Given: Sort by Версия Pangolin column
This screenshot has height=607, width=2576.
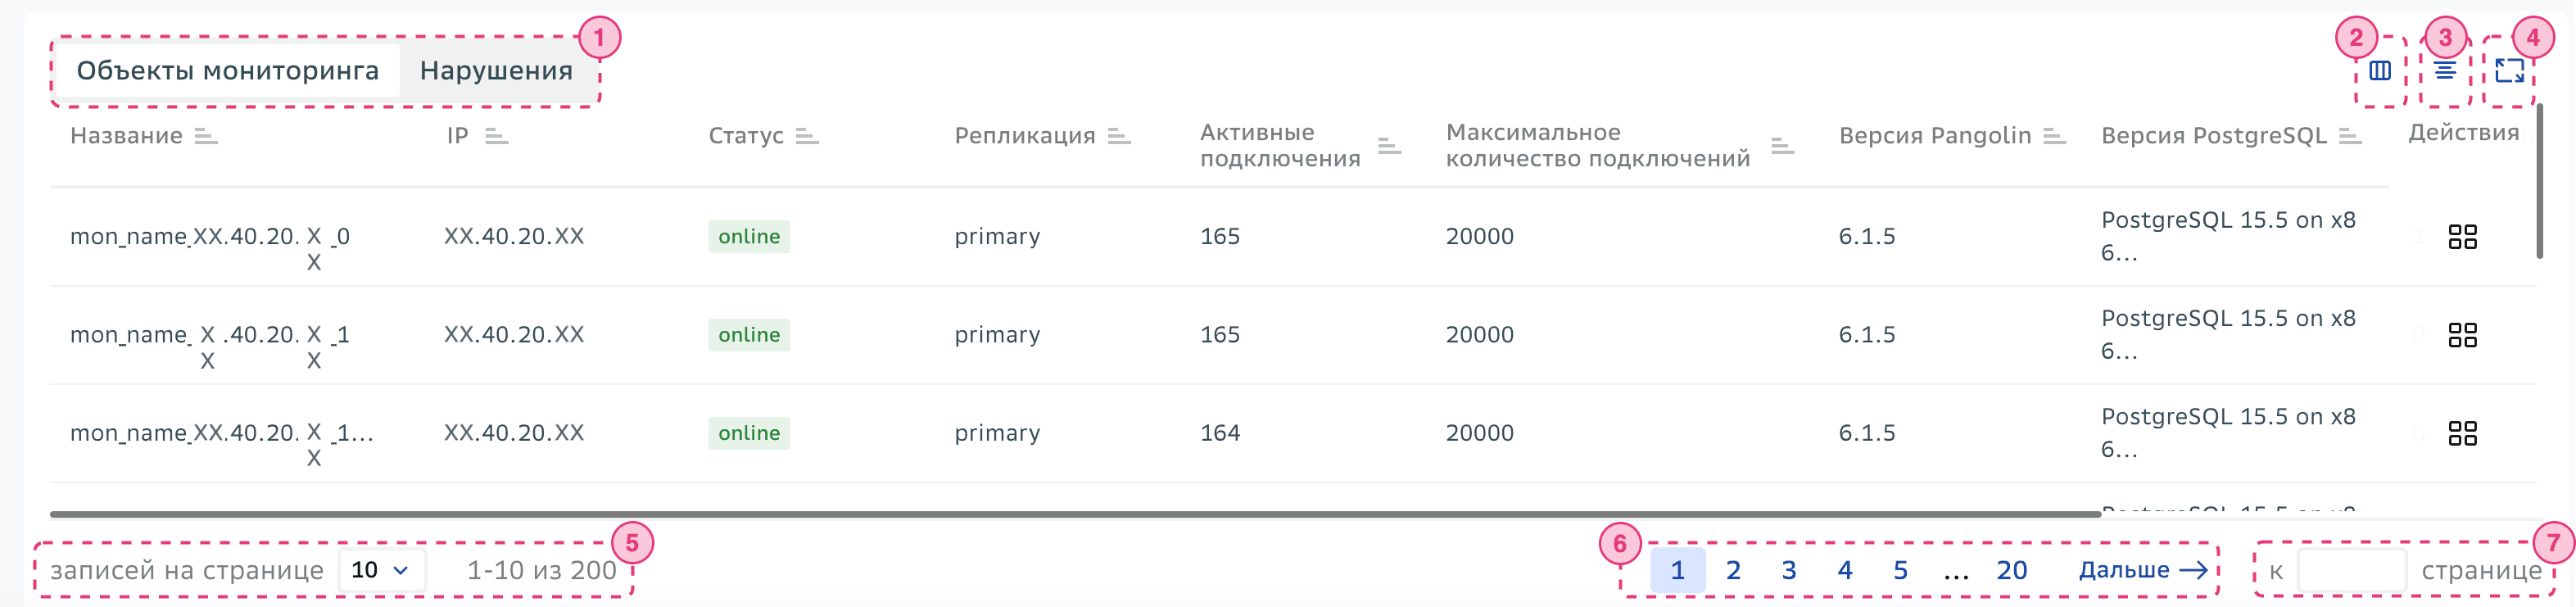Looking at the screenshot, I should click(2056, 135).
